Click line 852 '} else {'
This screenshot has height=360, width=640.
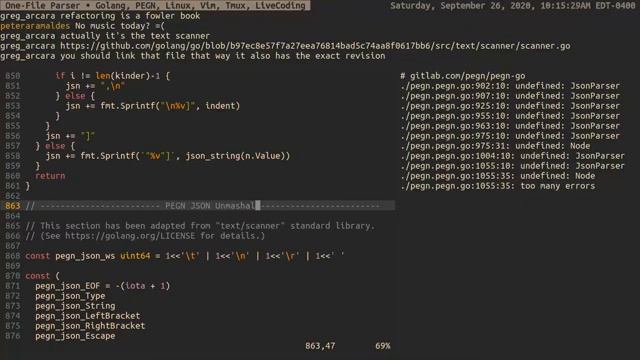[x=75, y=96]
